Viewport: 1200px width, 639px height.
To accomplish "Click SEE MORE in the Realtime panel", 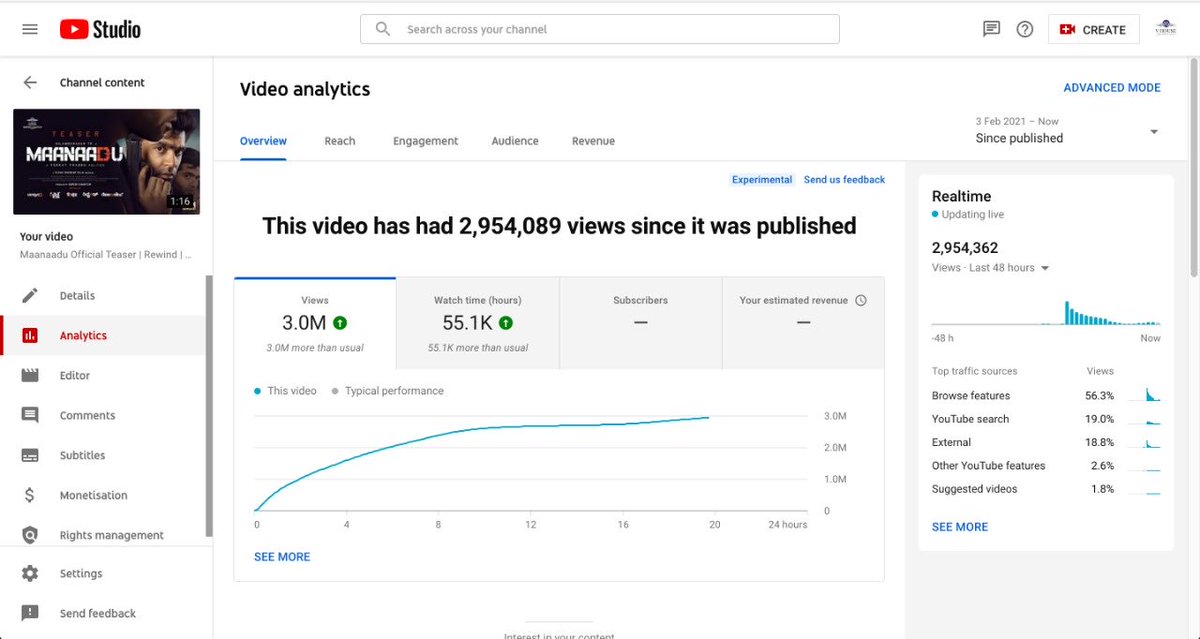I will click(960, 527).
